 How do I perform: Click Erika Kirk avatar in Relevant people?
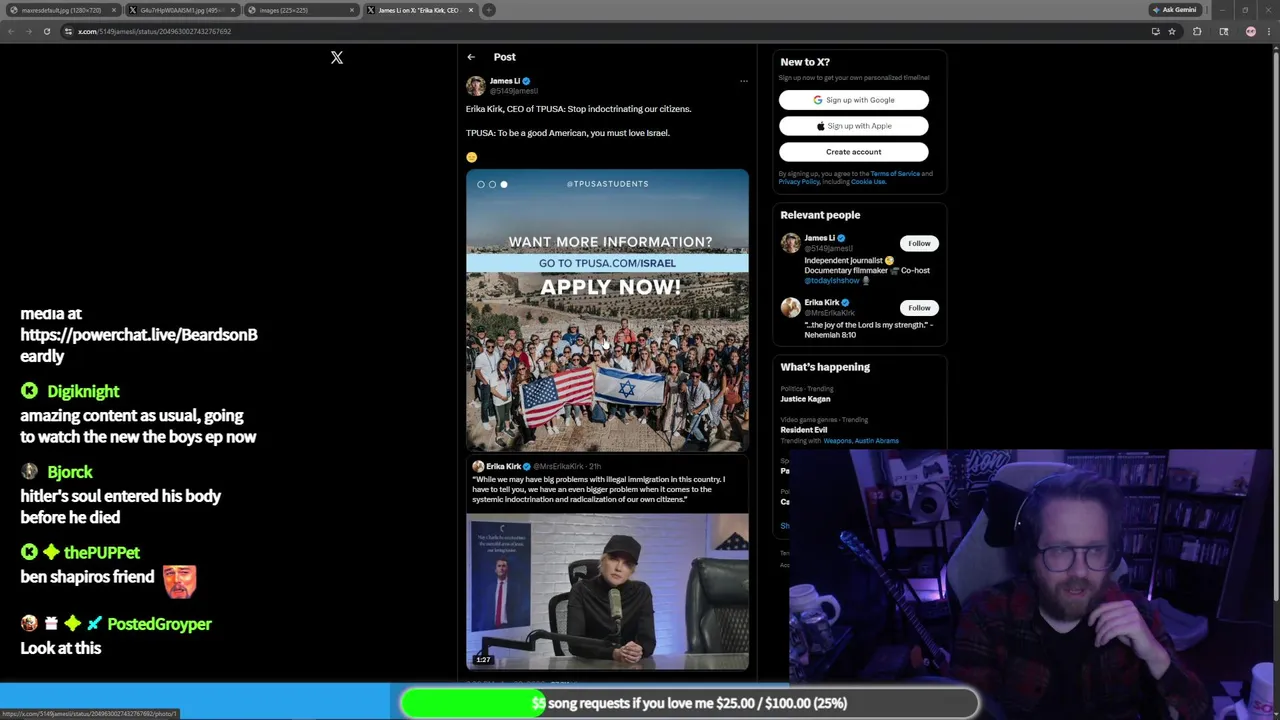click(790, 307)
